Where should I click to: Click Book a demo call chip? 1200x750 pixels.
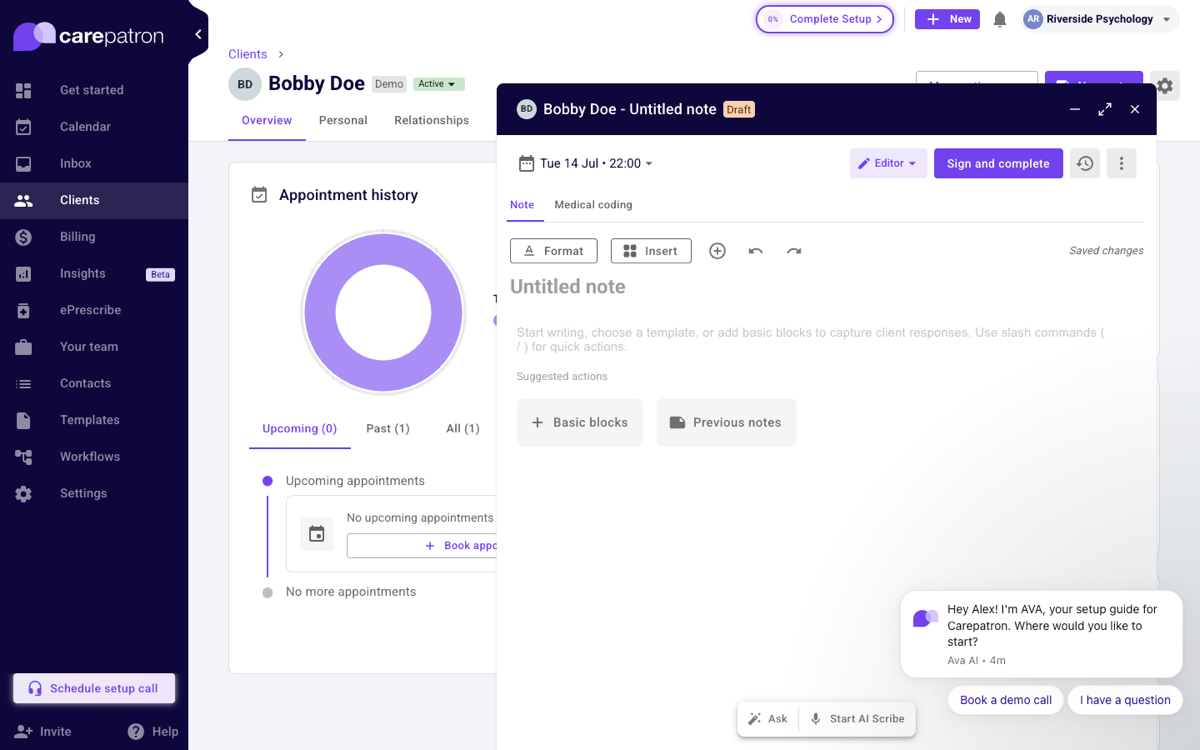[x=1006, y=700]
